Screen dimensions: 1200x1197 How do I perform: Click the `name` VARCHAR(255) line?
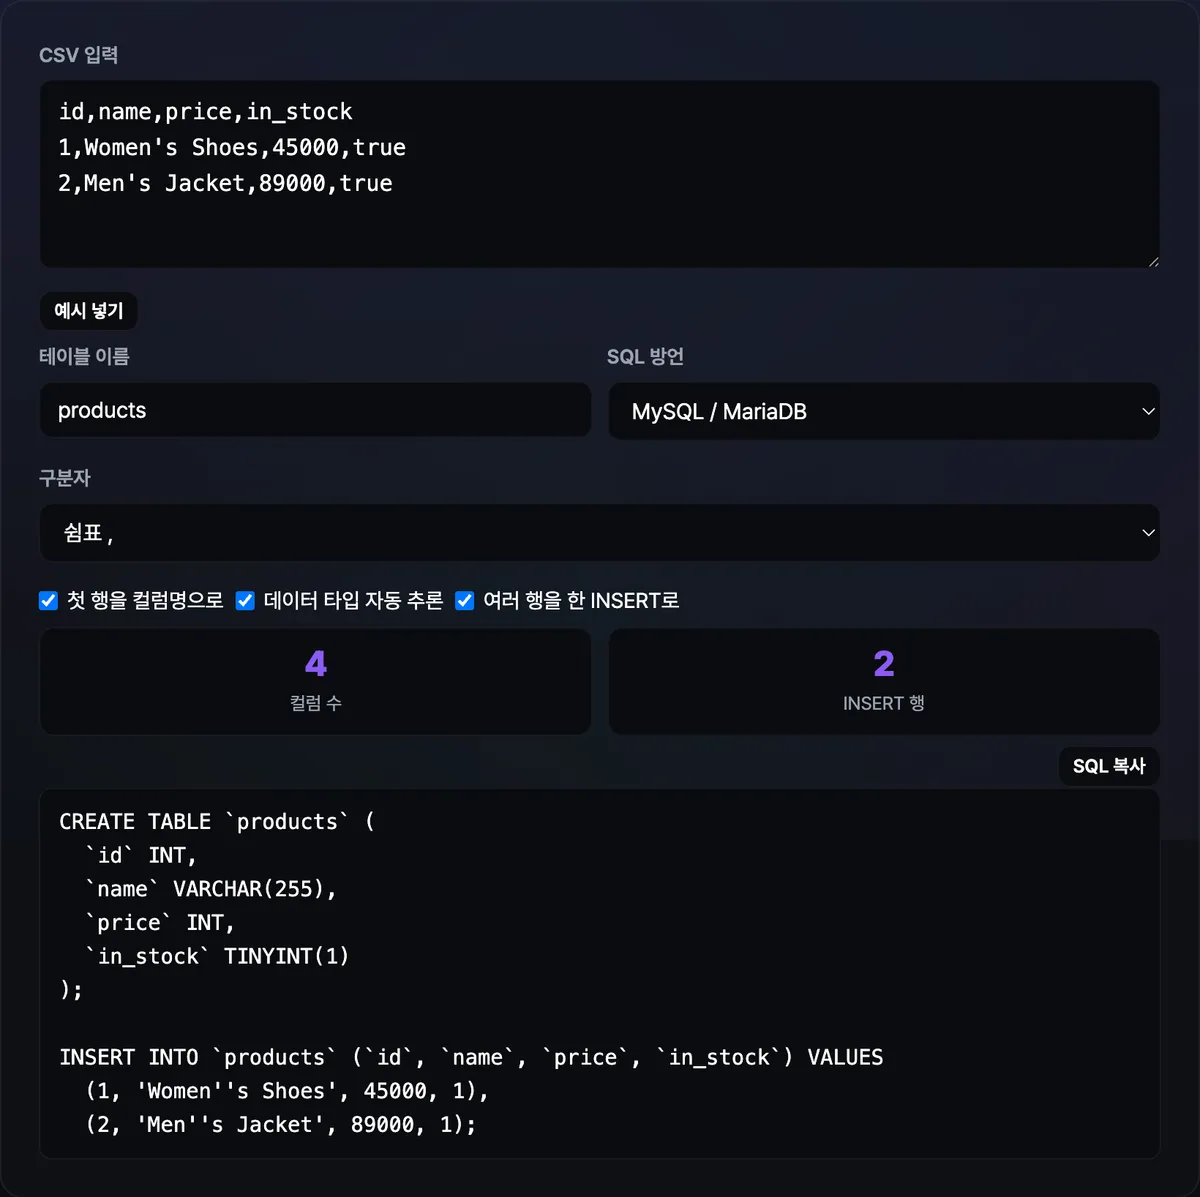tap(211, 889)
